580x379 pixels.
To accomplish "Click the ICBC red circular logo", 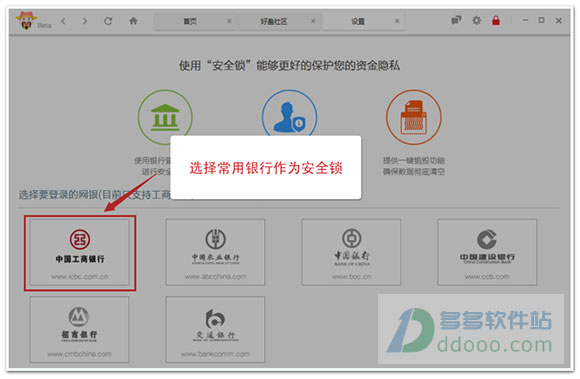I will tap(80, 239).
